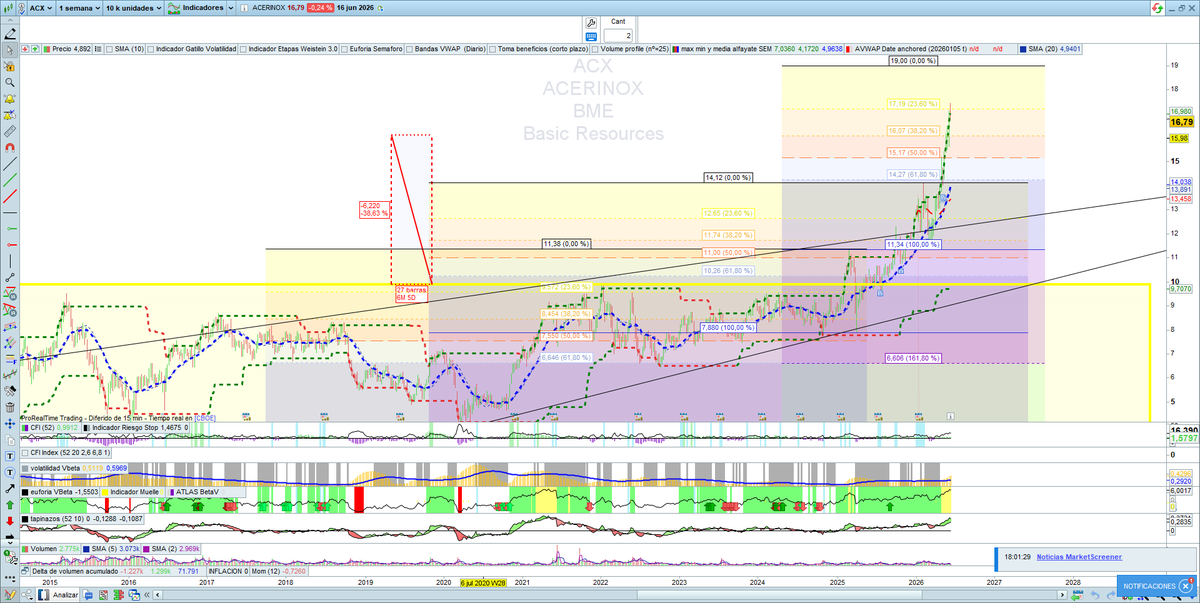Select the text speech bubble tool
Image resolution: width=1200 pixels, height=603 pixels.
[x=10, y=473]
